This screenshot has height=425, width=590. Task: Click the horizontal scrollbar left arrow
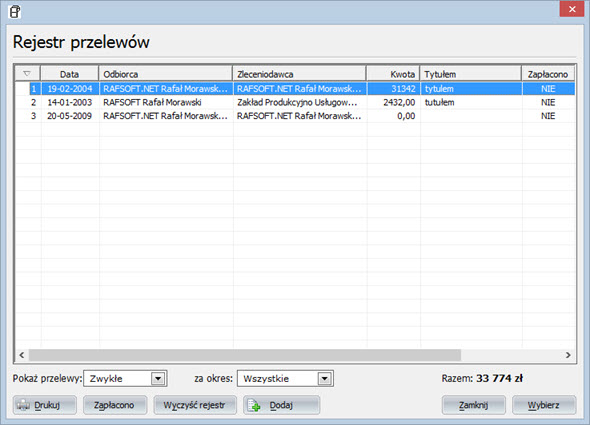click(x=22, y=355)
